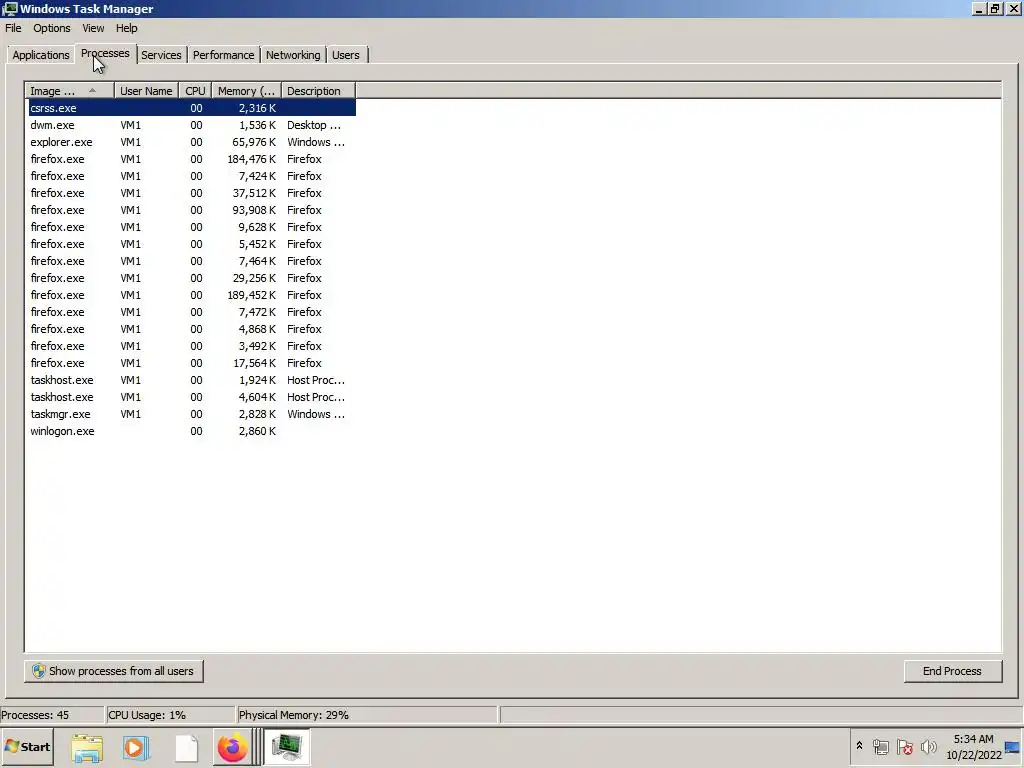Sort by Image Name column header
The width and height of the screenshot is (1024, 768).
70,91
